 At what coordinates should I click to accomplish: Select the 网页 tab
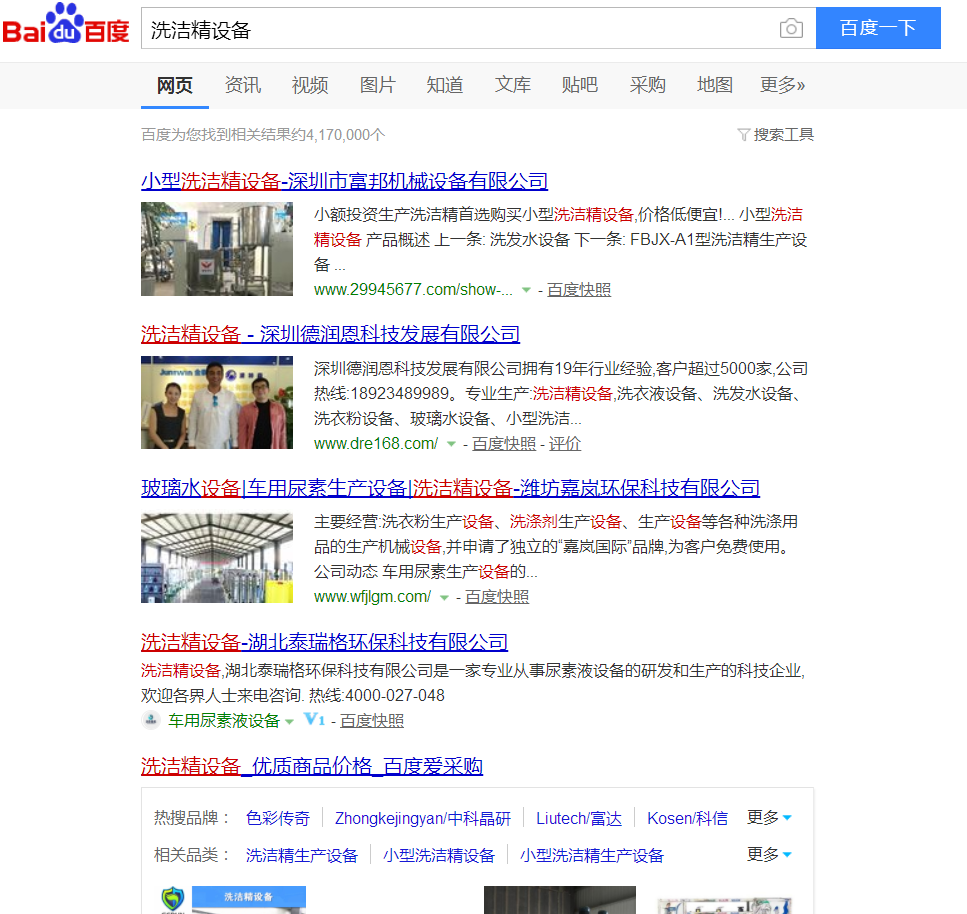pyautogui.click(x=175, y=85)
